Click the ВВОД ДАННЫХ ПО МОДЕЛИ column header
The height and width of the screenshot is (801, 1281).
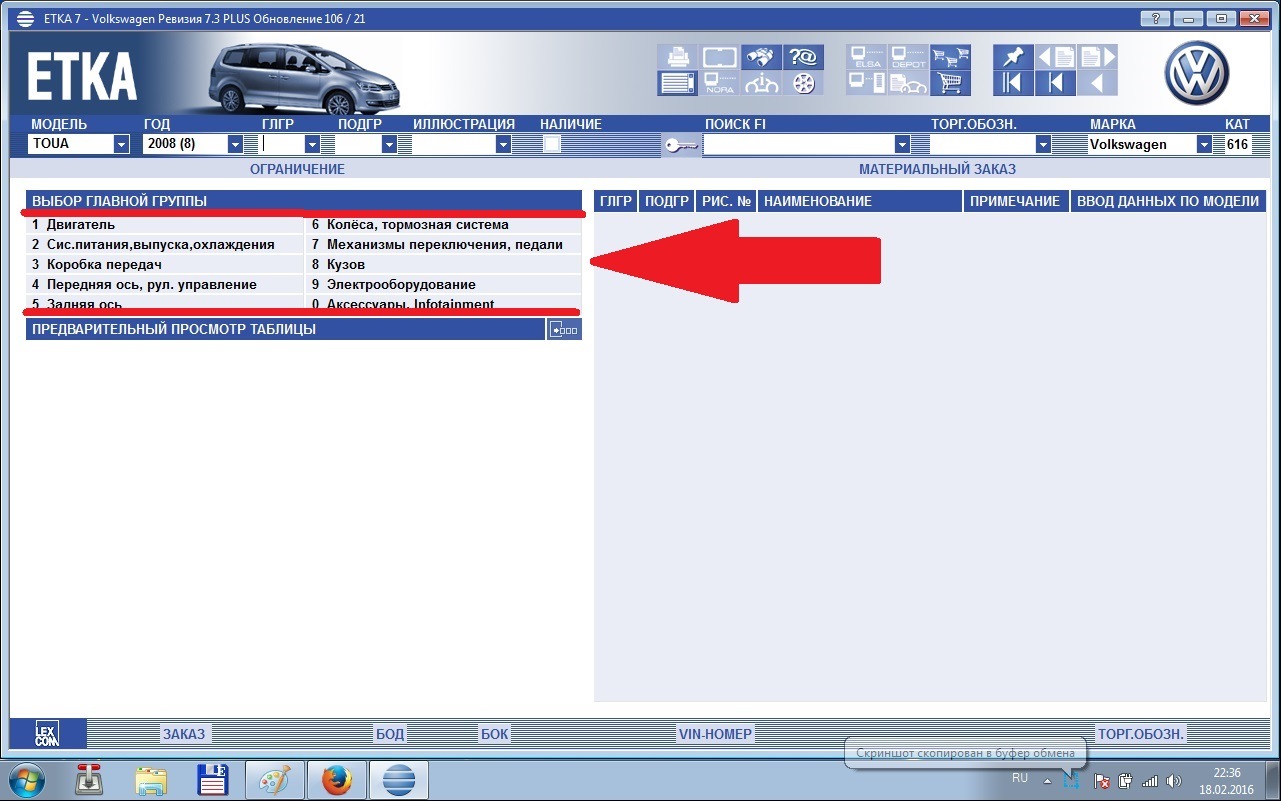1168,201
